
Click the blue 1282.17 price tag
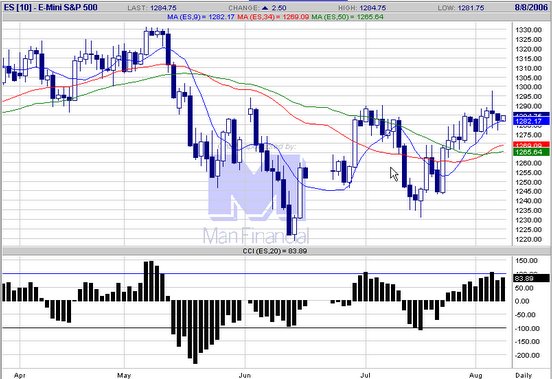point(531,121)
